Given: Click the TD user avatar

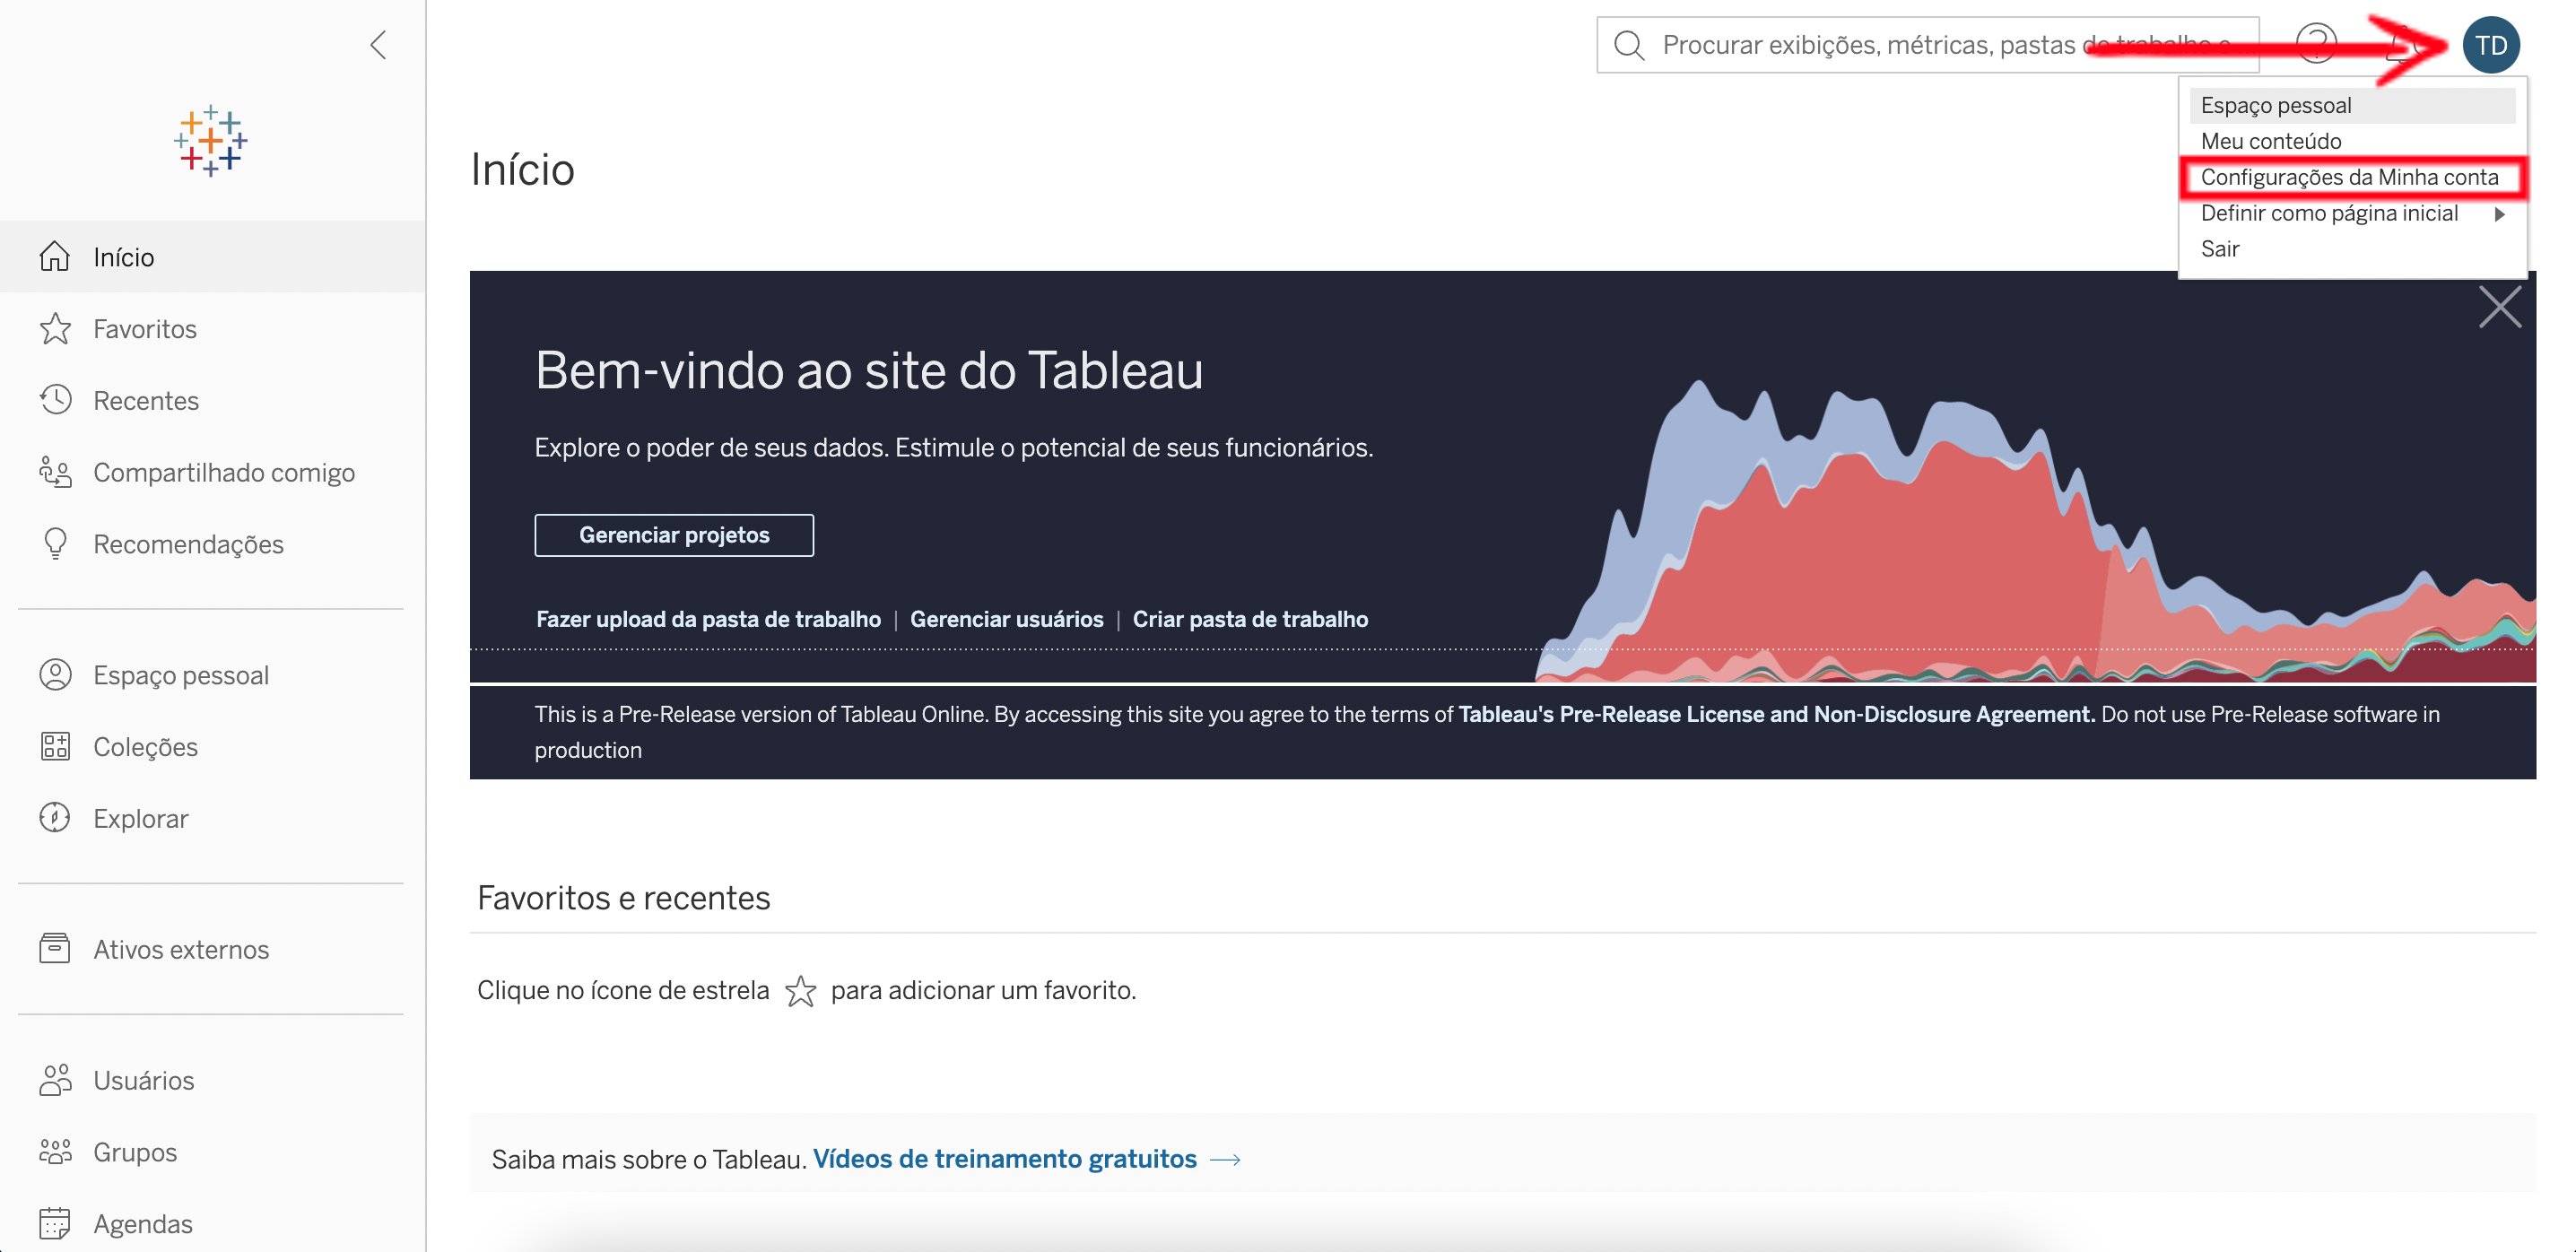Looking at the screenshot, I should pos(2489,45).
